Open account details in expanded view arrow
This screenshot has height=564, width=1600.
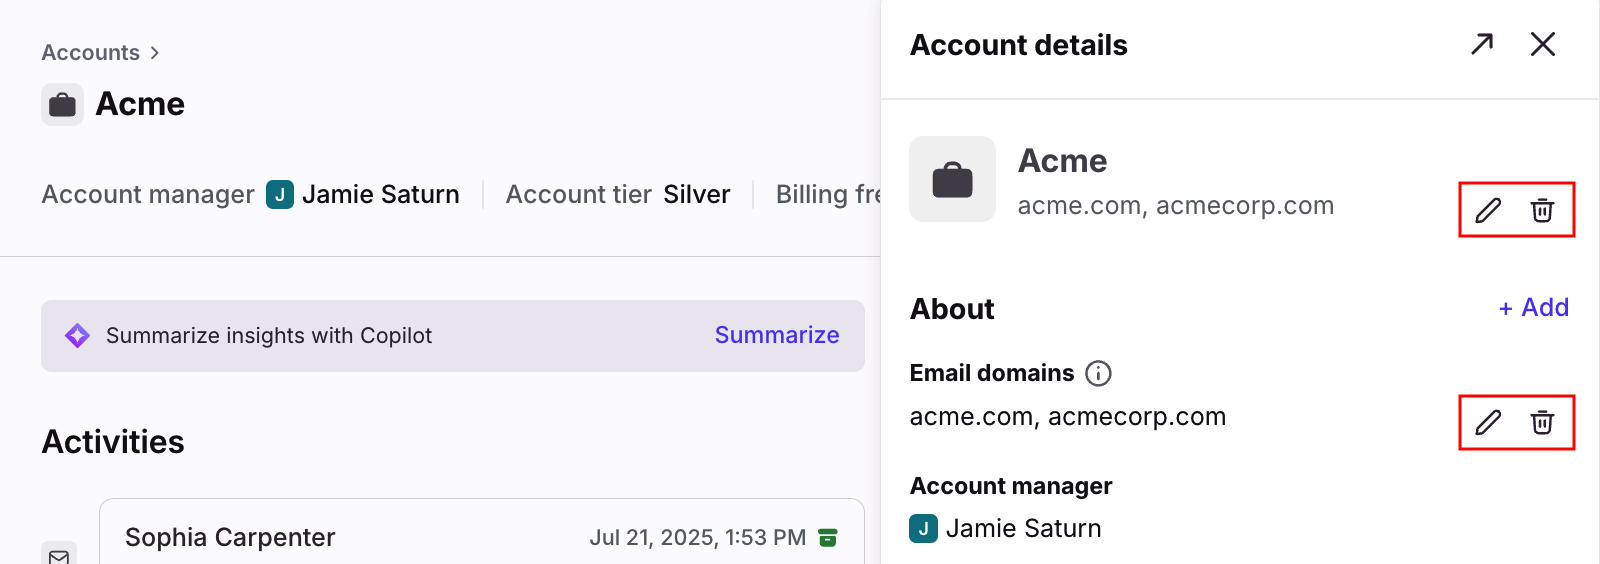pyautogui.click(x=1482, y=44)
